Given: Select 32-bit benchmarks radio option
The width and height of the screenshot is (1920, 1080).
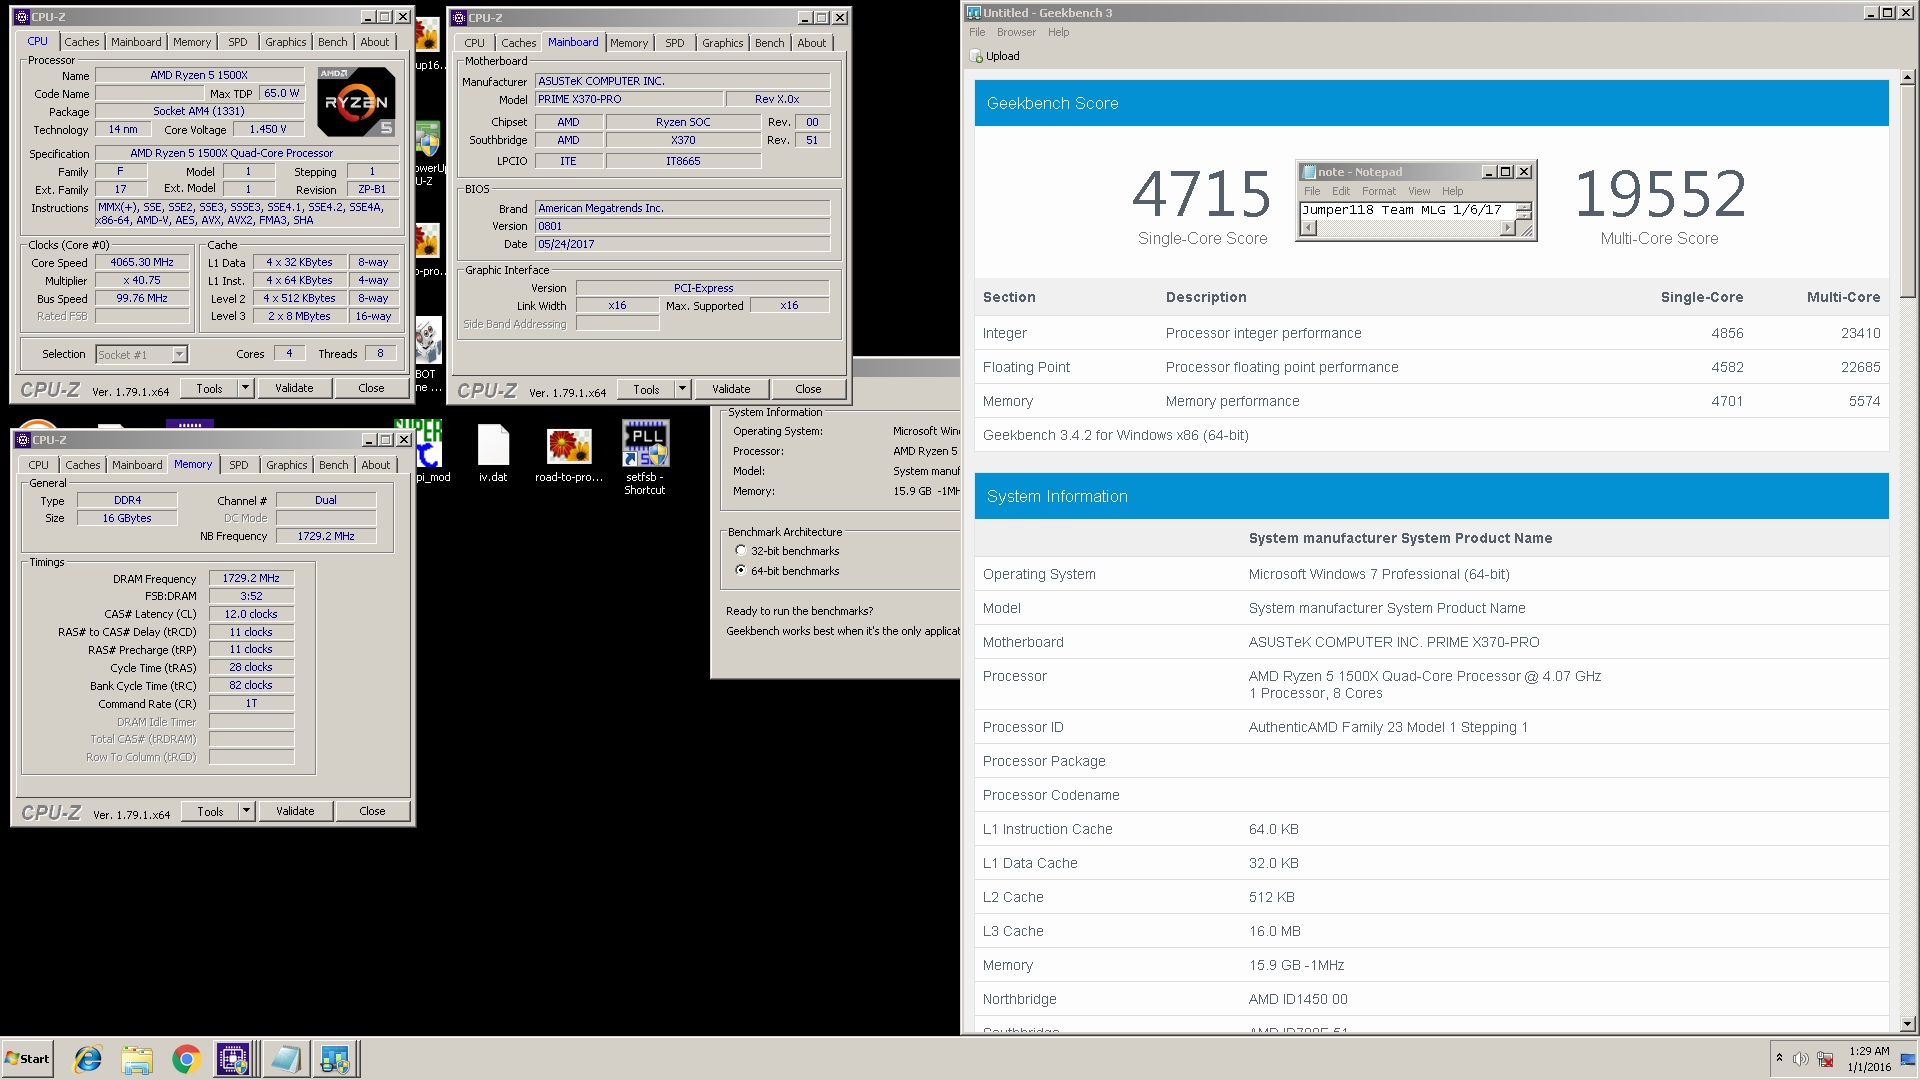Looking at the screenshot, I should [741, 551].
